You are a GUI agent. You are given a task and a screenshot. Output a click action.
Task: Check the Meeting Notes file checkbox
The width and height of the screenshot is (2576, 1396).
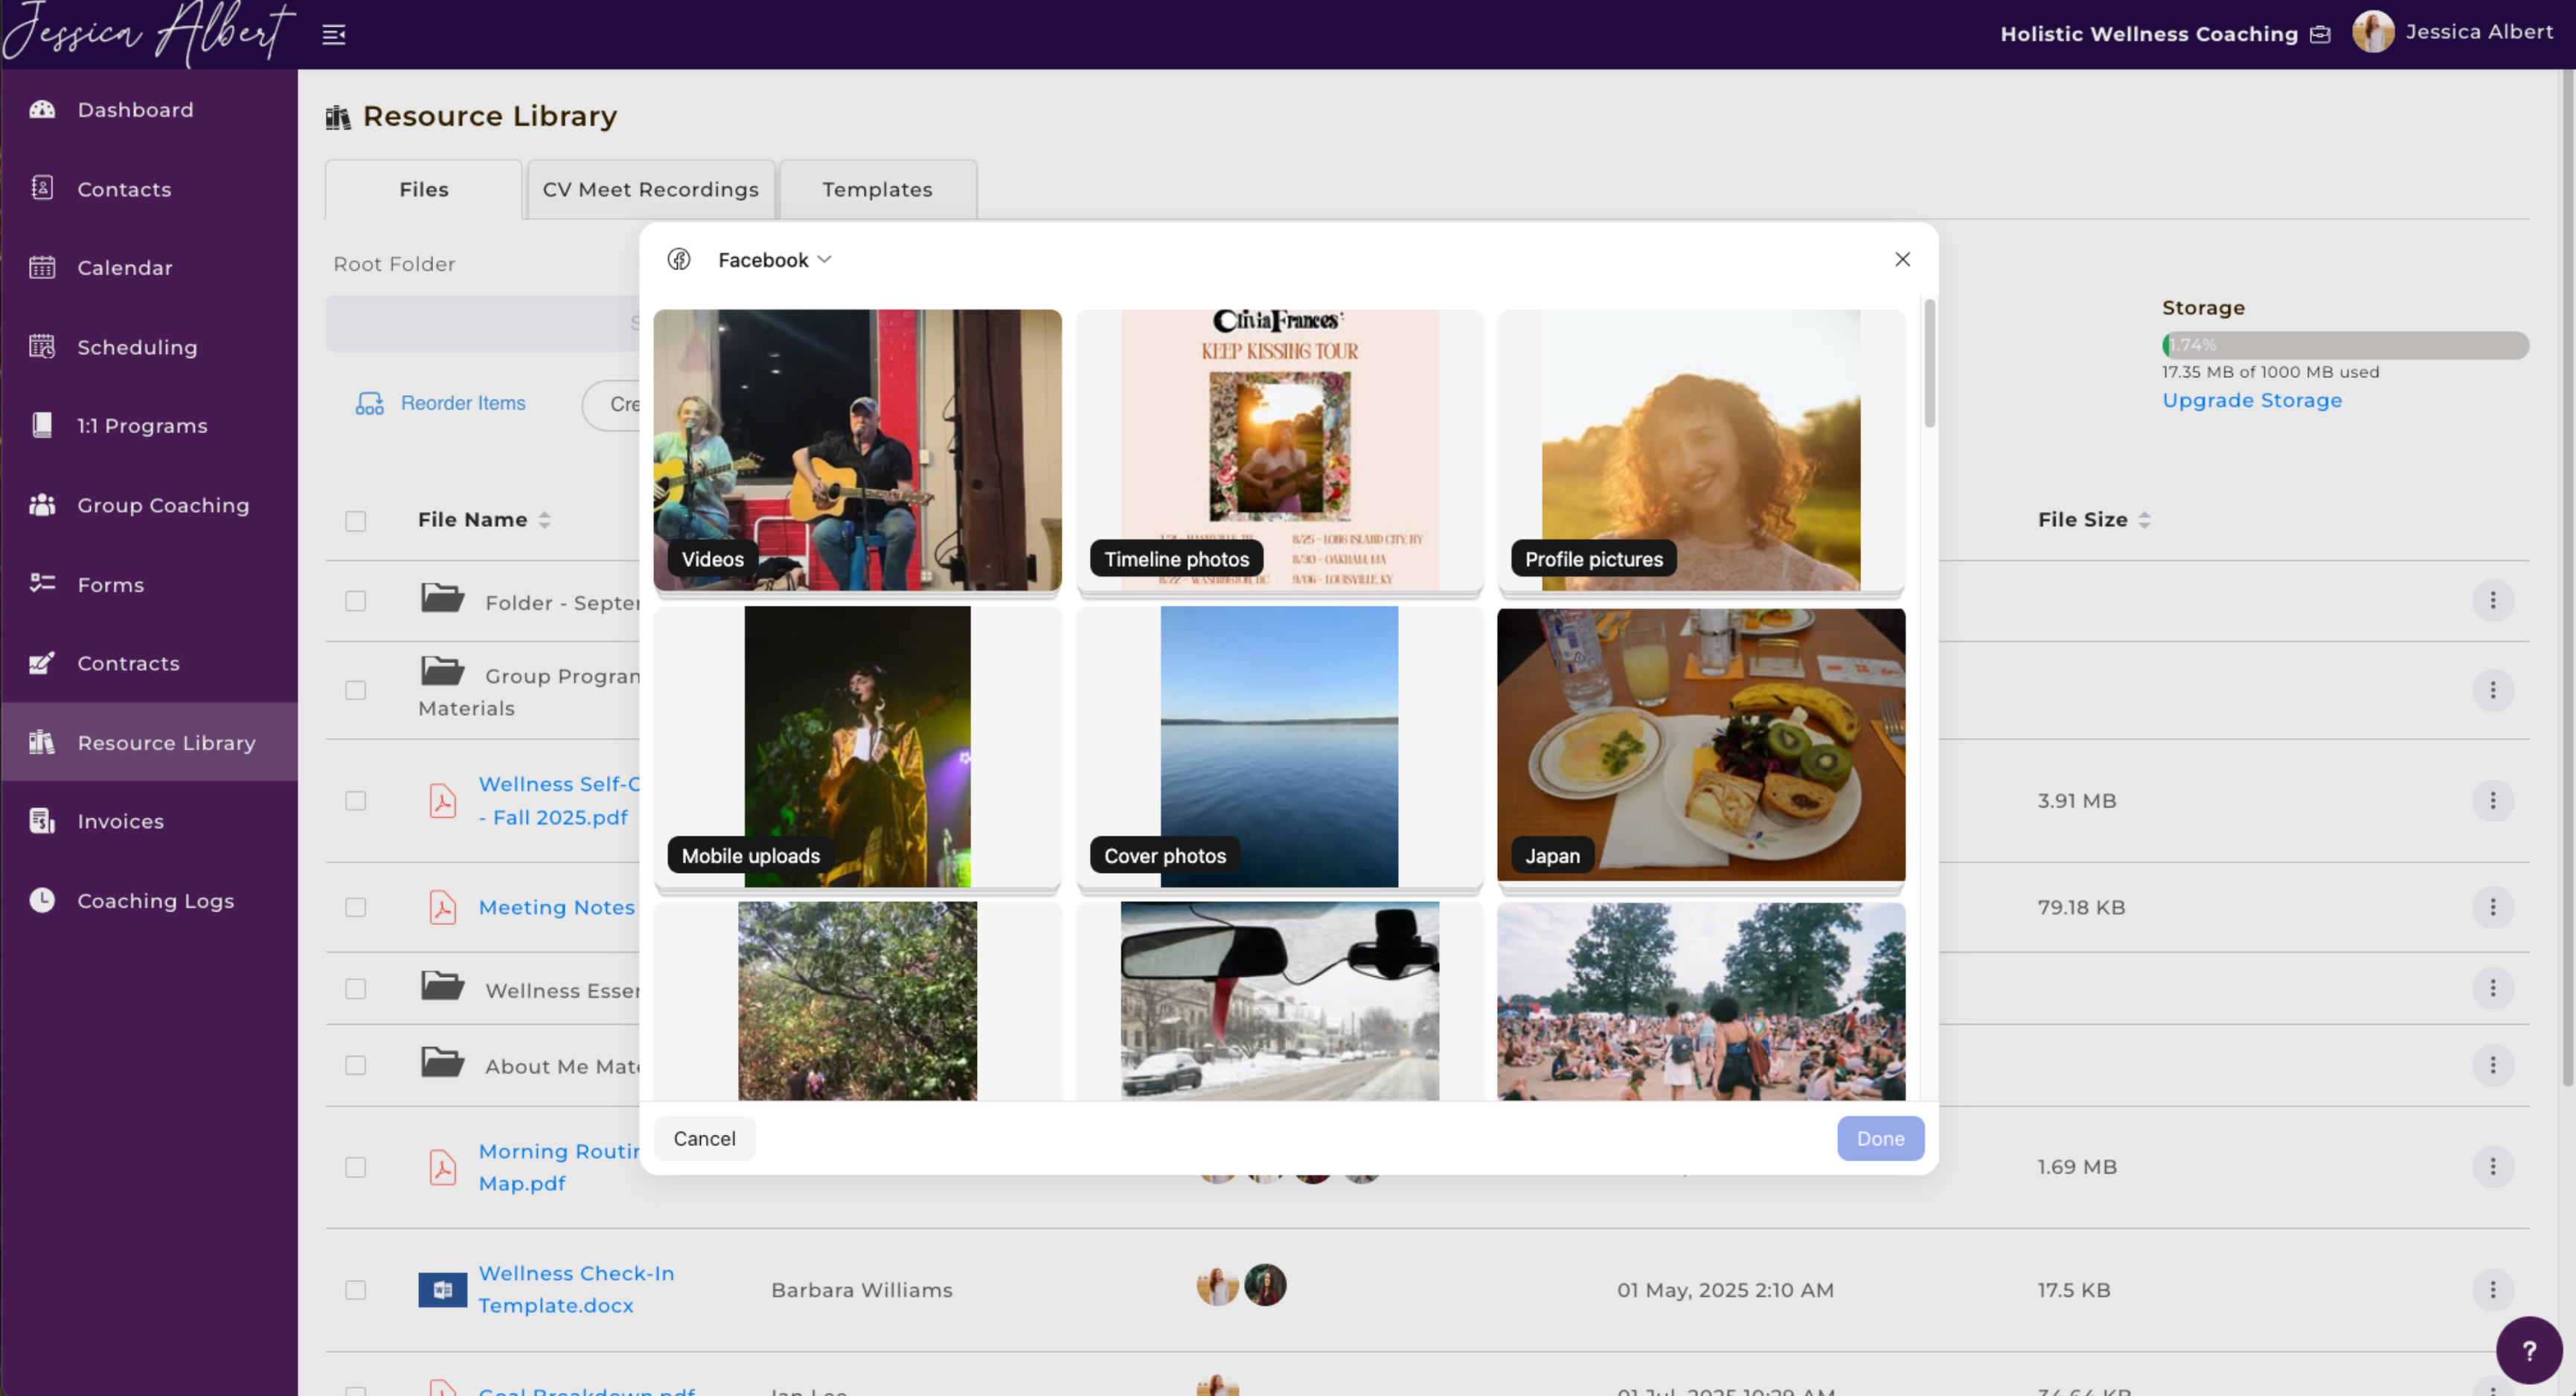pos(356,907)
